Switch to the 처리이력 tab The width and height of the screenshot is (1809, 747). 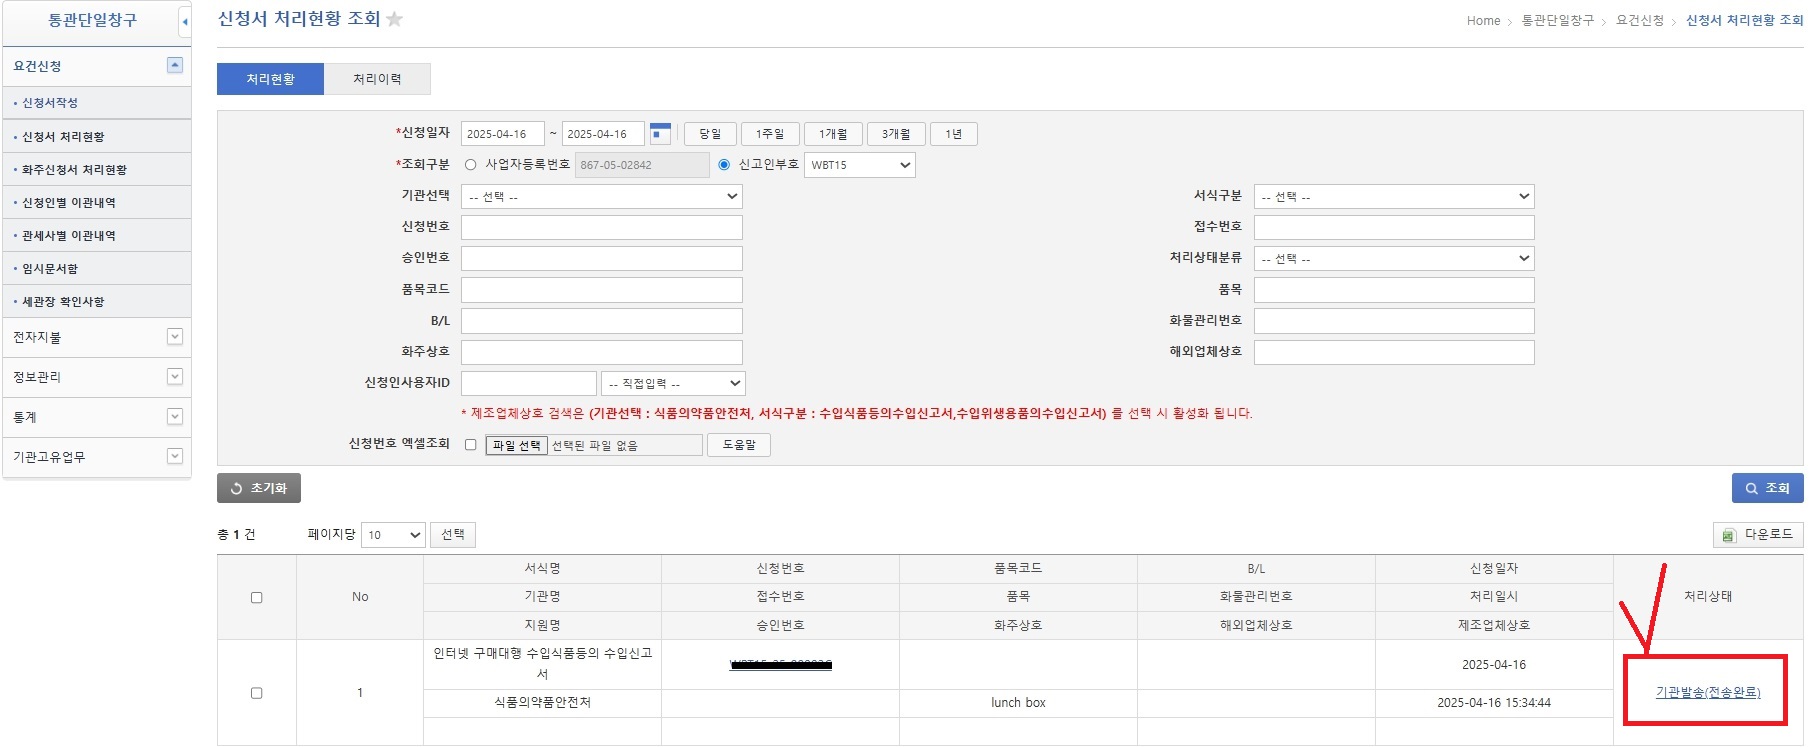click(377, 79)
